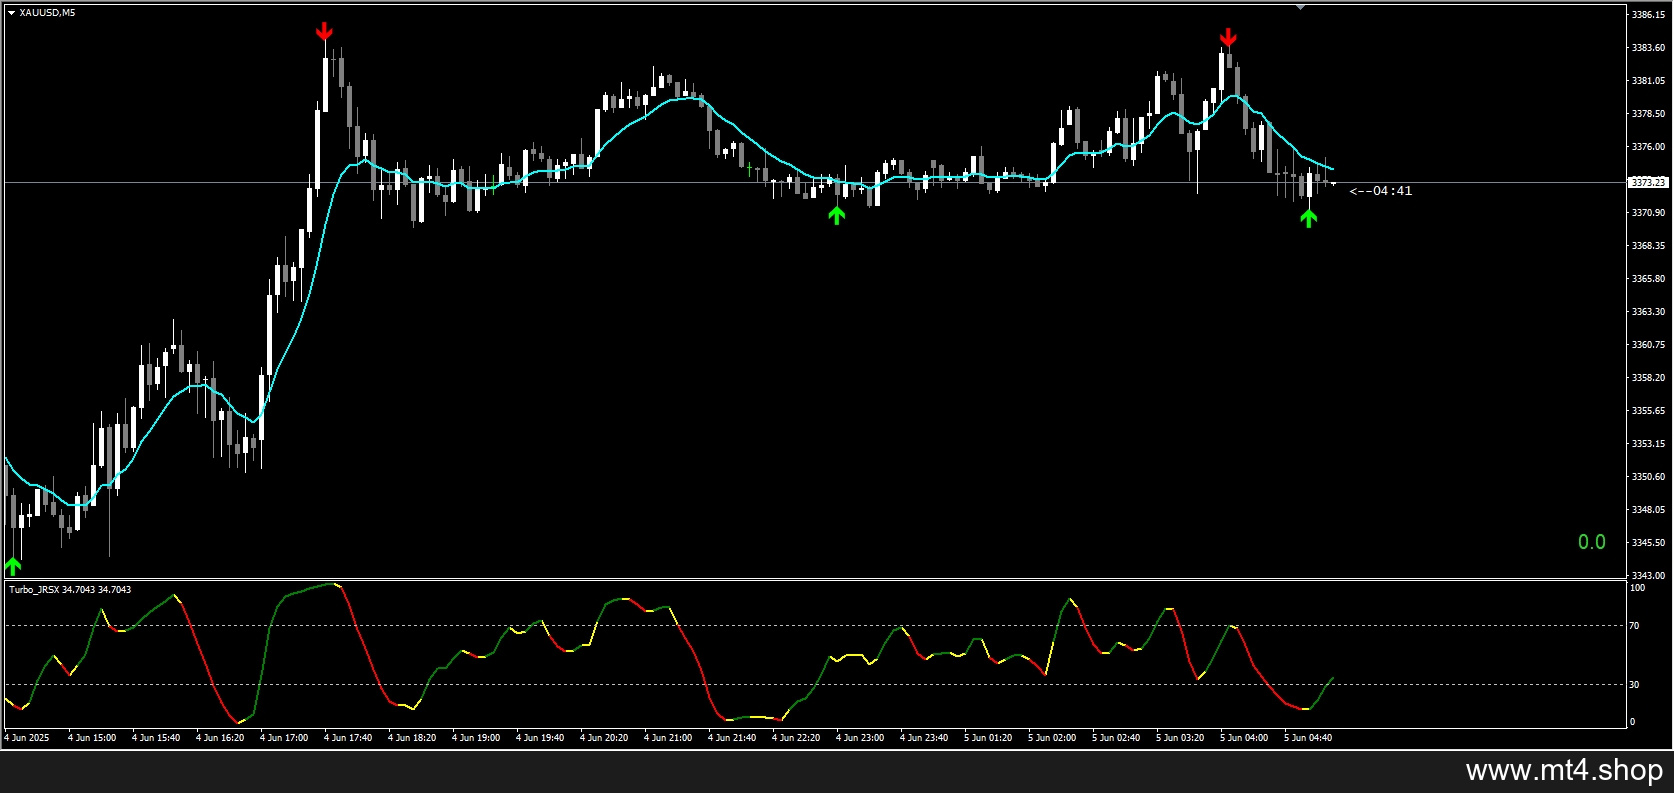Click the 5 Jun 02:00 time label
The width and height of the screenshot is (1674, 793).
(1052, 738)
